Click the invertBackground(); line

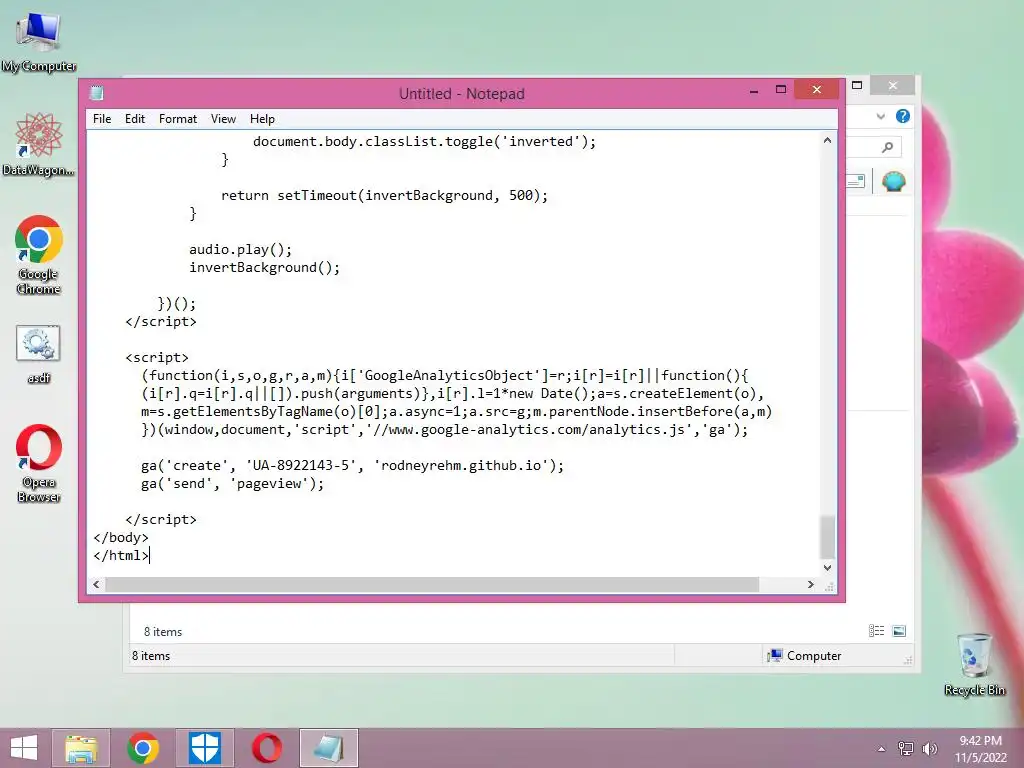pos(264,268)
